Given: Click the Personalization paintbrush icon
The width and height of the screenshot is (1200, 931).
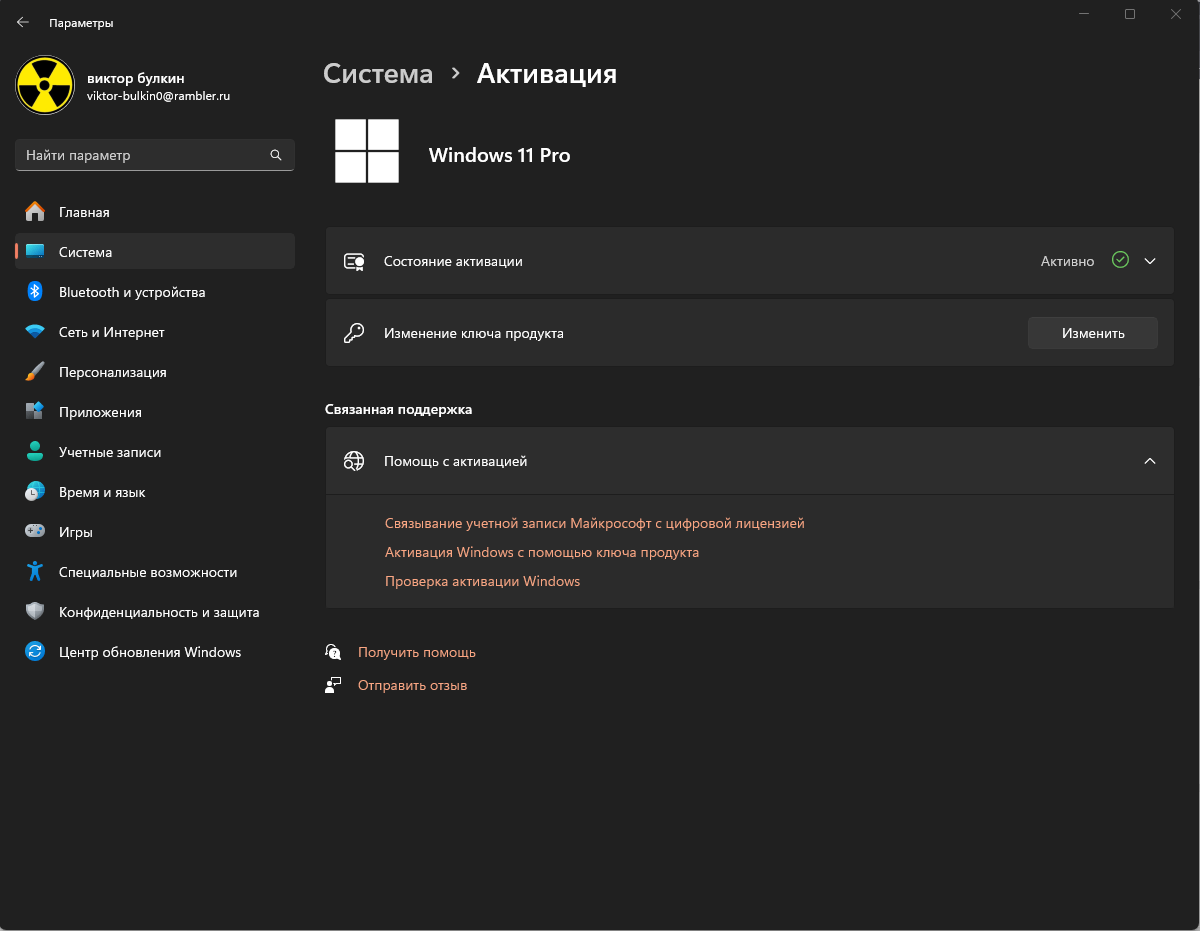Looking at the screenshot, I should pyautogui.click(x=35, y=372).
